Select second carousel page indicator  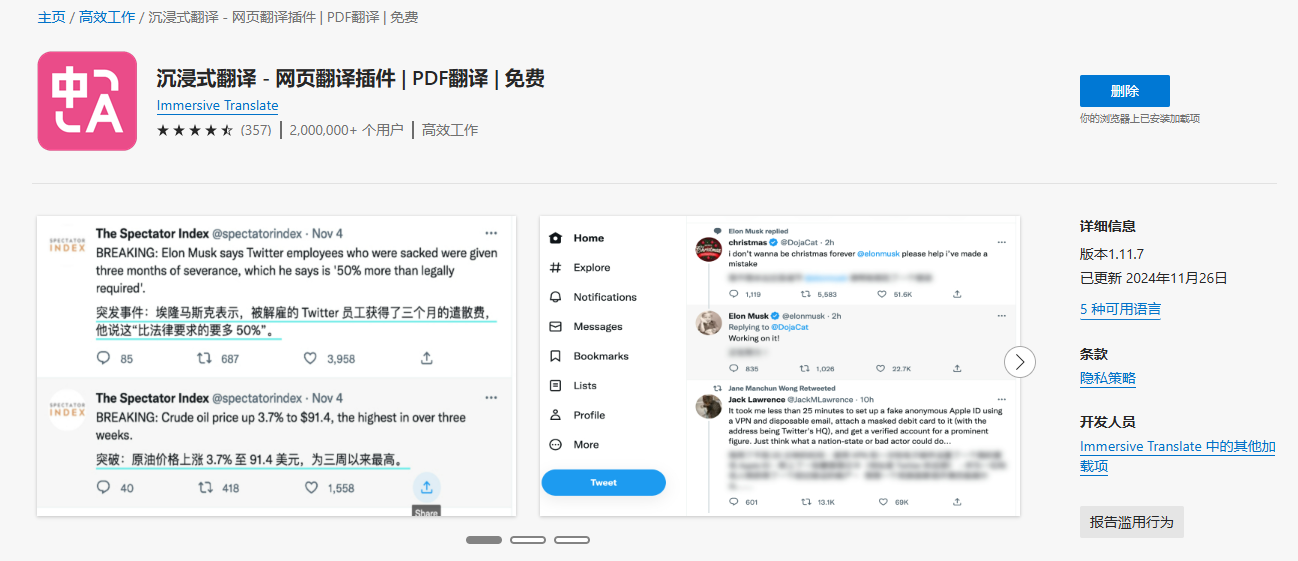click(528, 540)
